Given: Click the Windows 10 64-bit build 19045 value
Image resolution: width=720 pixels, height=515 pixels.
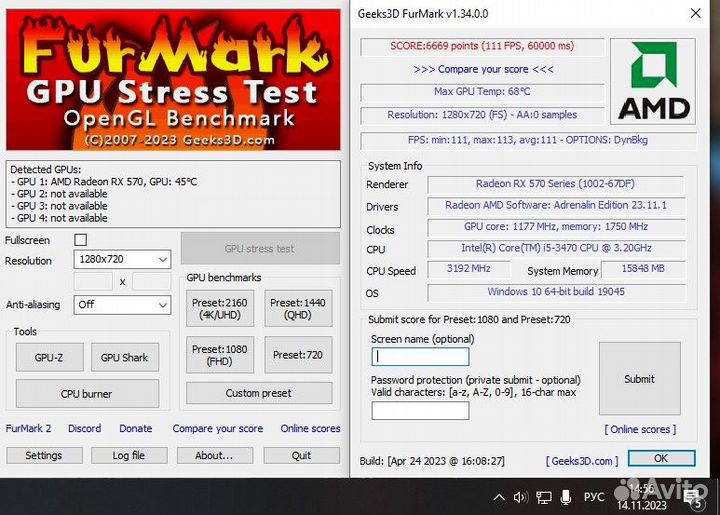Looking at the screenshot, I should click(556, 292).
